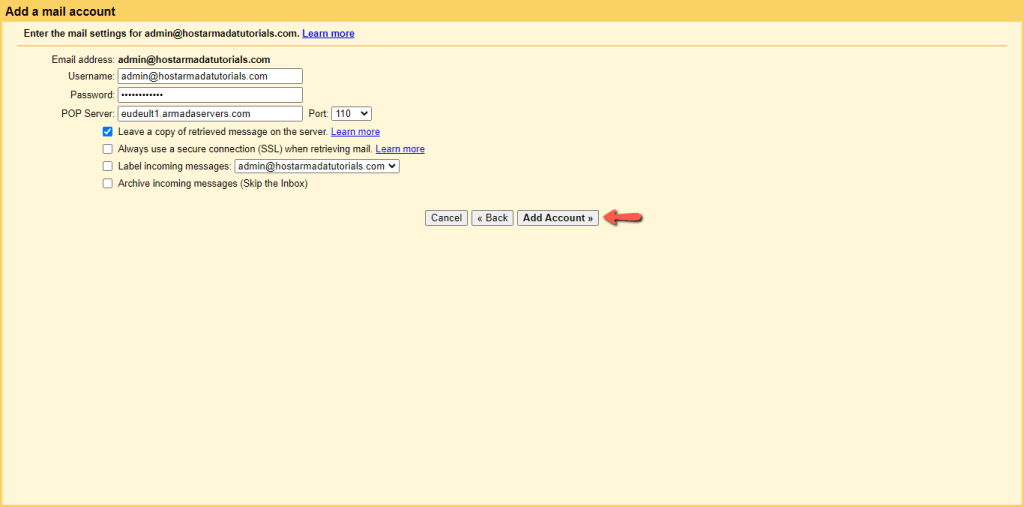This screenshot has height=507, width=1024.
Task: Check Archive incoming messages (Skip the Inbox)
Action: 108,184
